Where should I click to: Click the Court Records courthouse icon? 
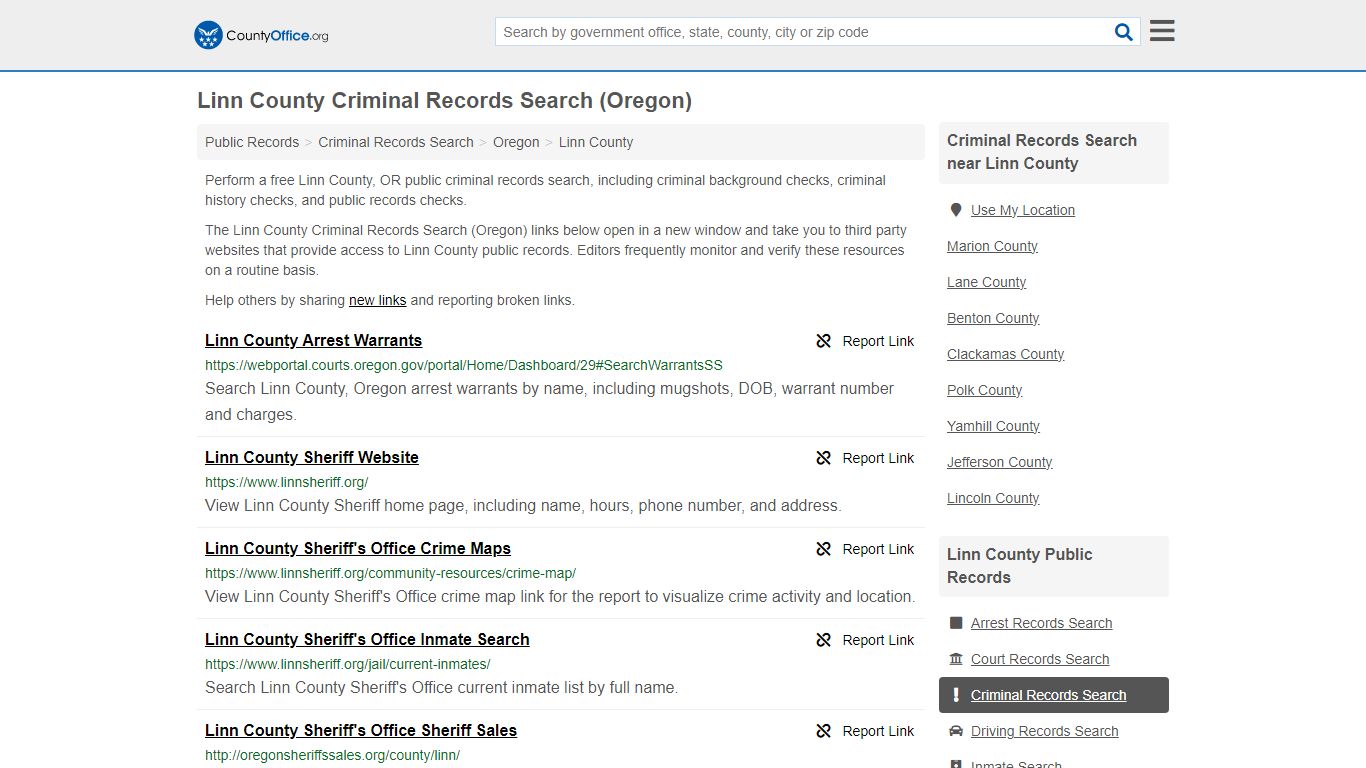956,659
